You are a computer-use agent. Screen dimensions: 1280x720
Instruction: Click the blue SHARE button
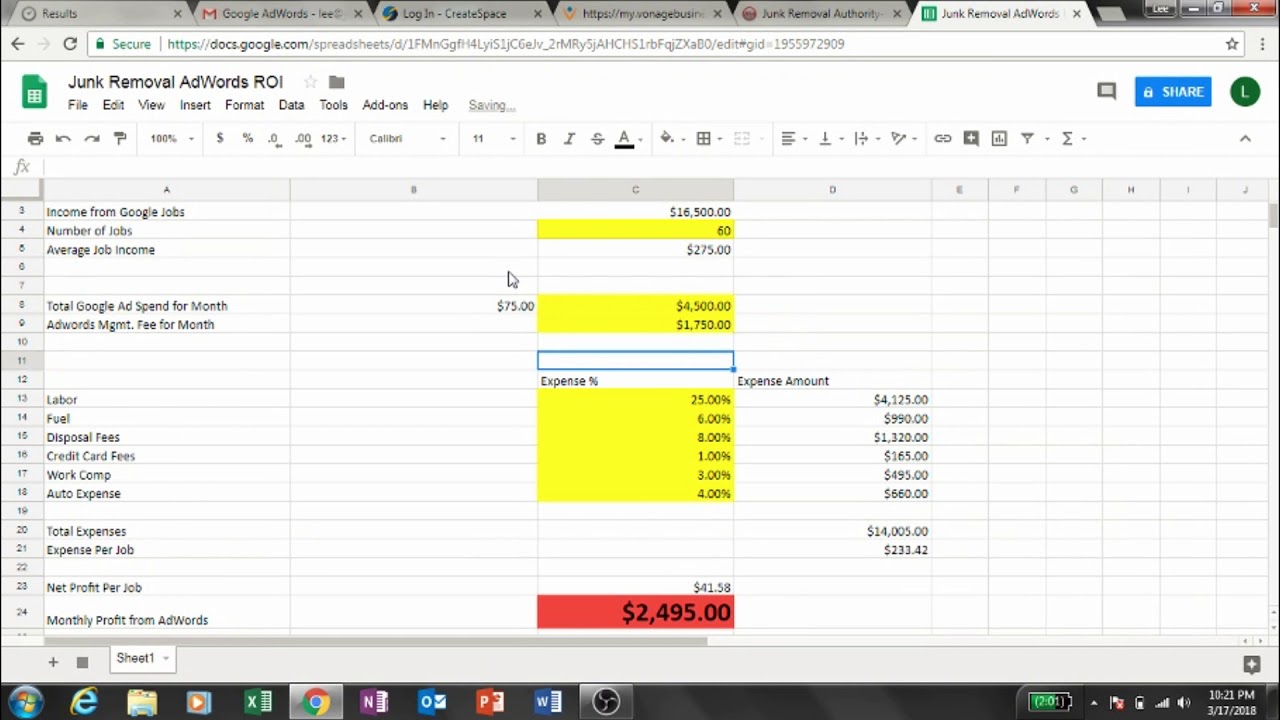pos(1173,92)
